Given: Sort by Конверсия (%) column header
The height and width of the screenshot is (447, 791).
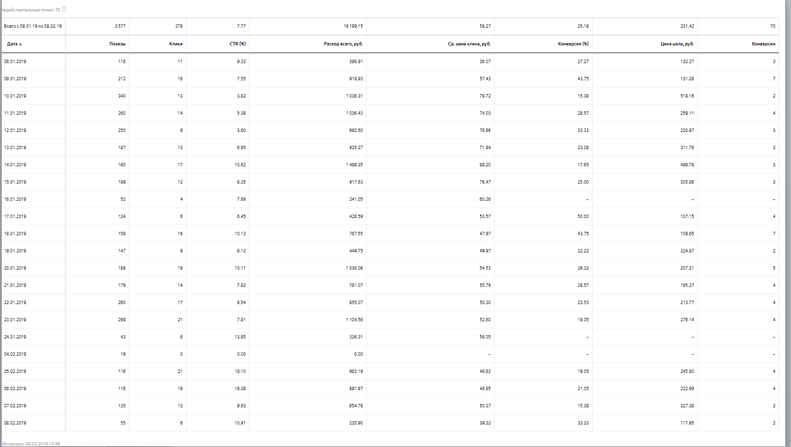Looking at the screenshot, I should tap(574, 44).
